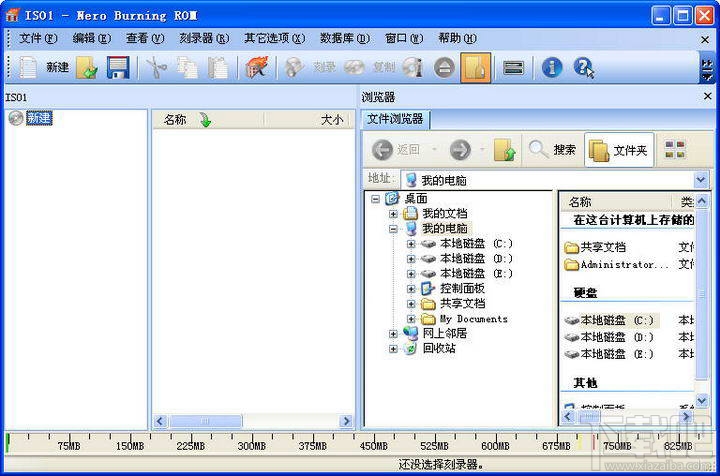Select 网上邻居 in folder tree

pos(444,333)
